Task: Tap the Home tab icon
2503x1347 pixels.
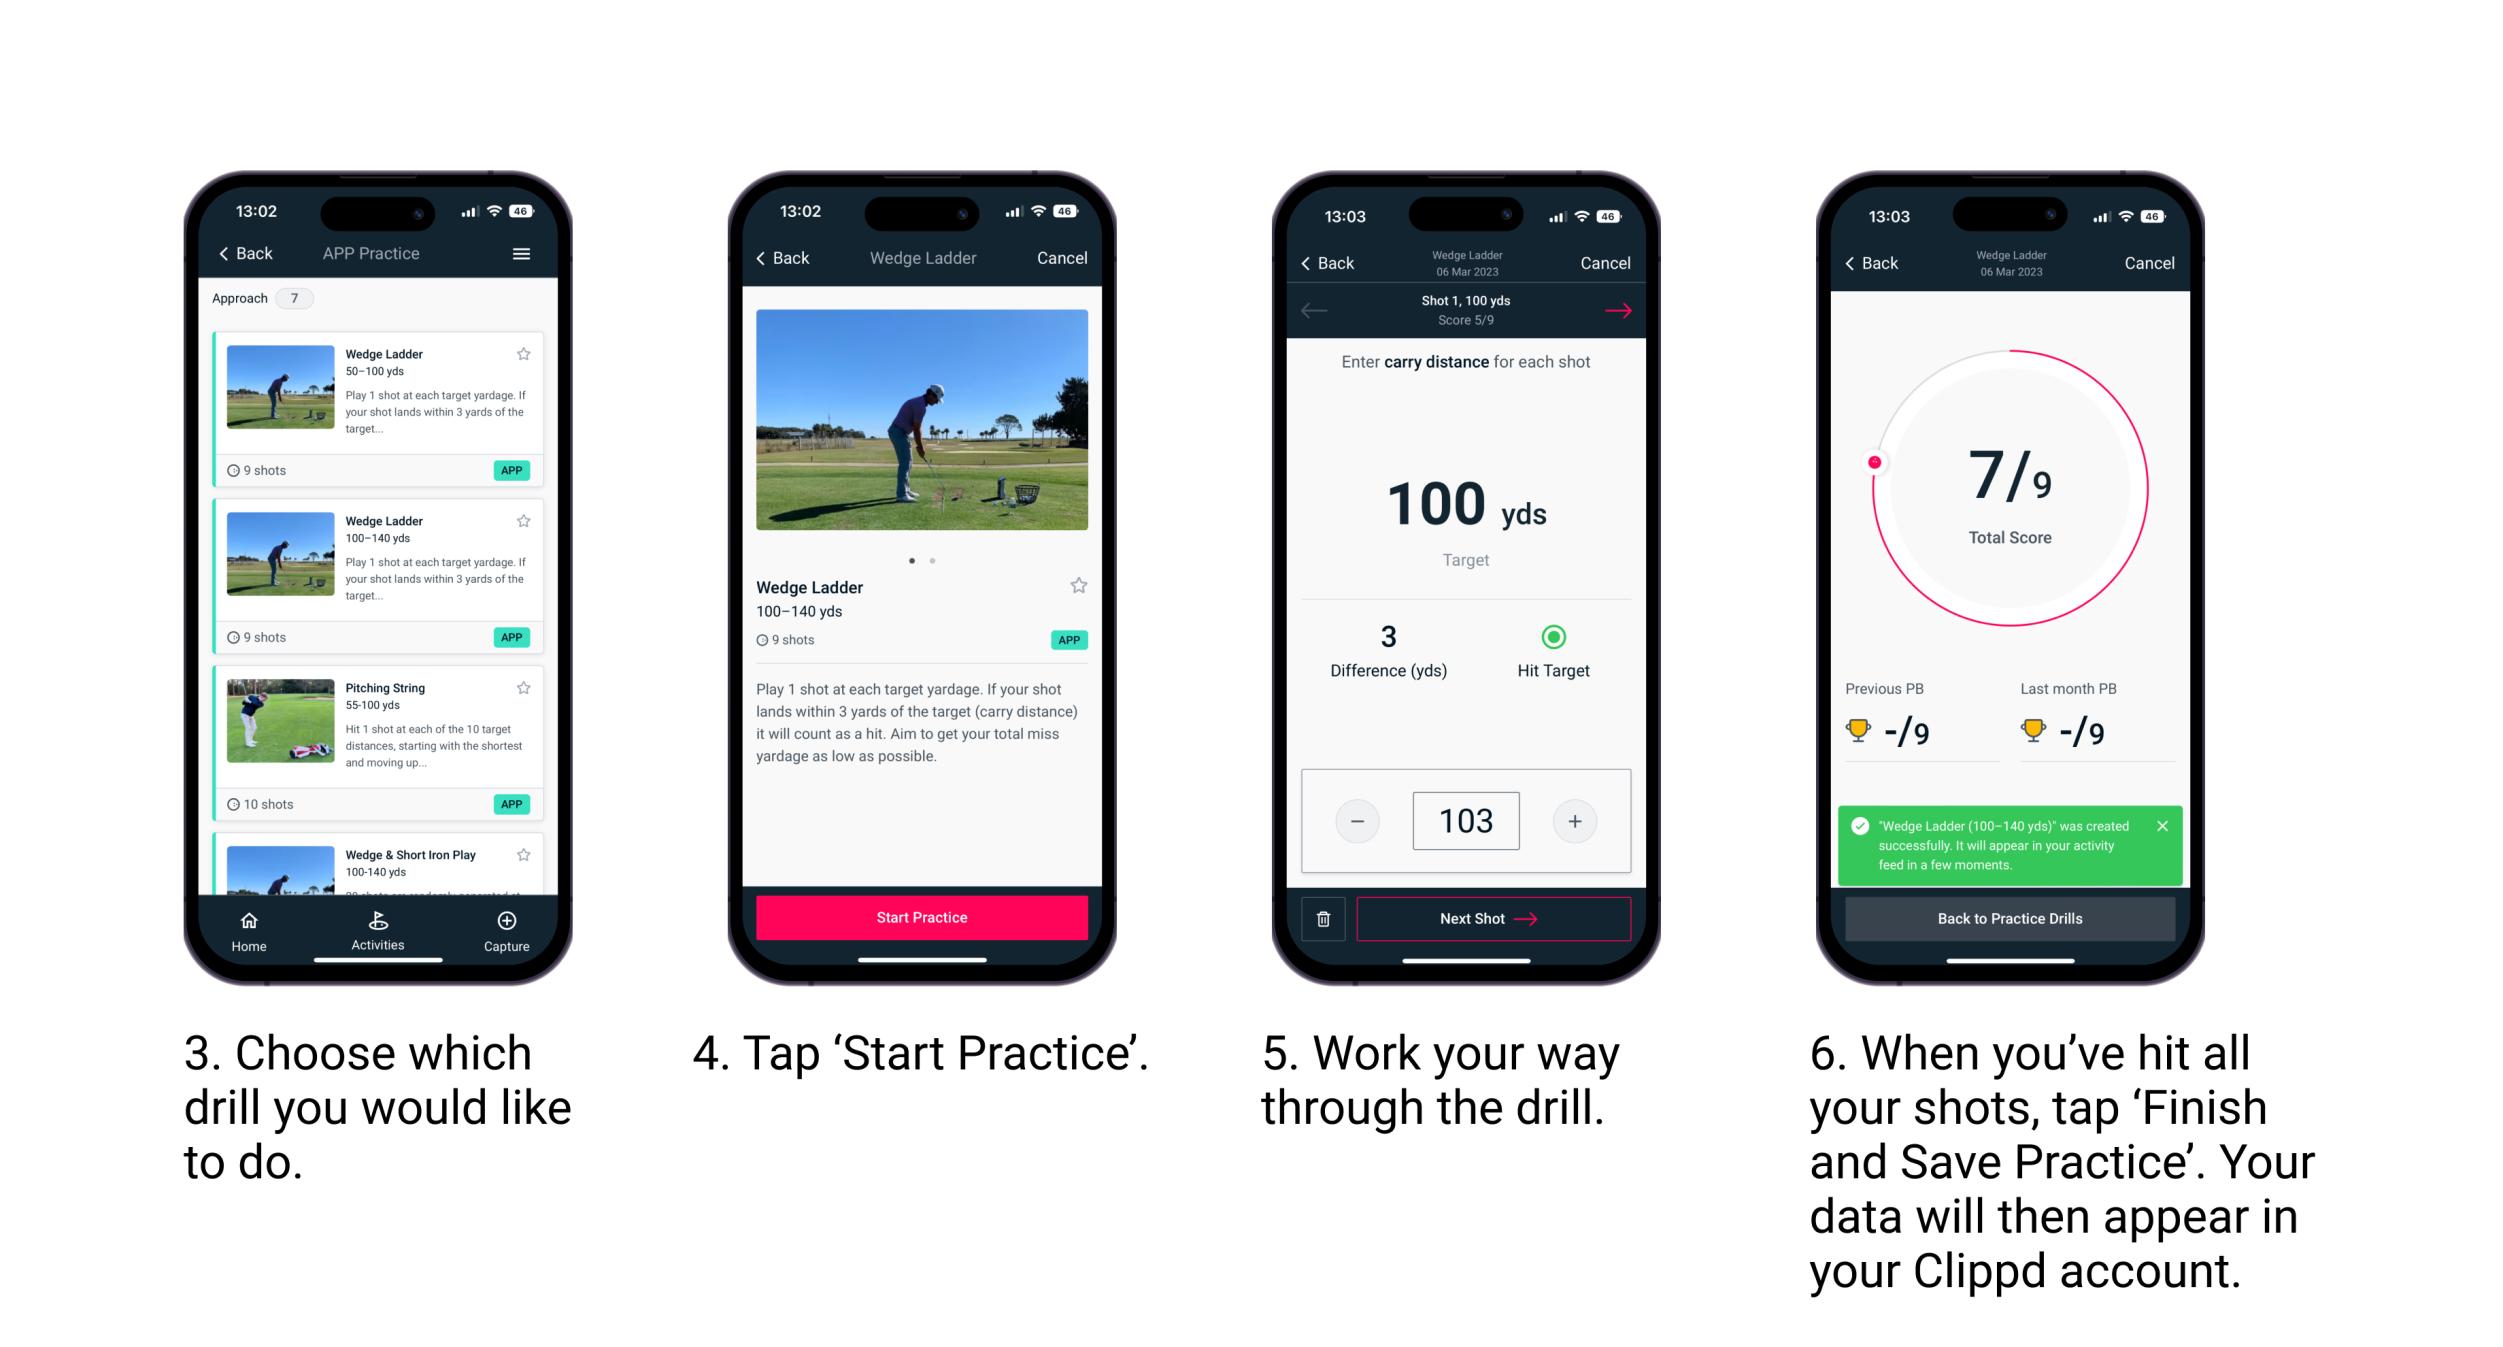Action: tap(250, 922)
